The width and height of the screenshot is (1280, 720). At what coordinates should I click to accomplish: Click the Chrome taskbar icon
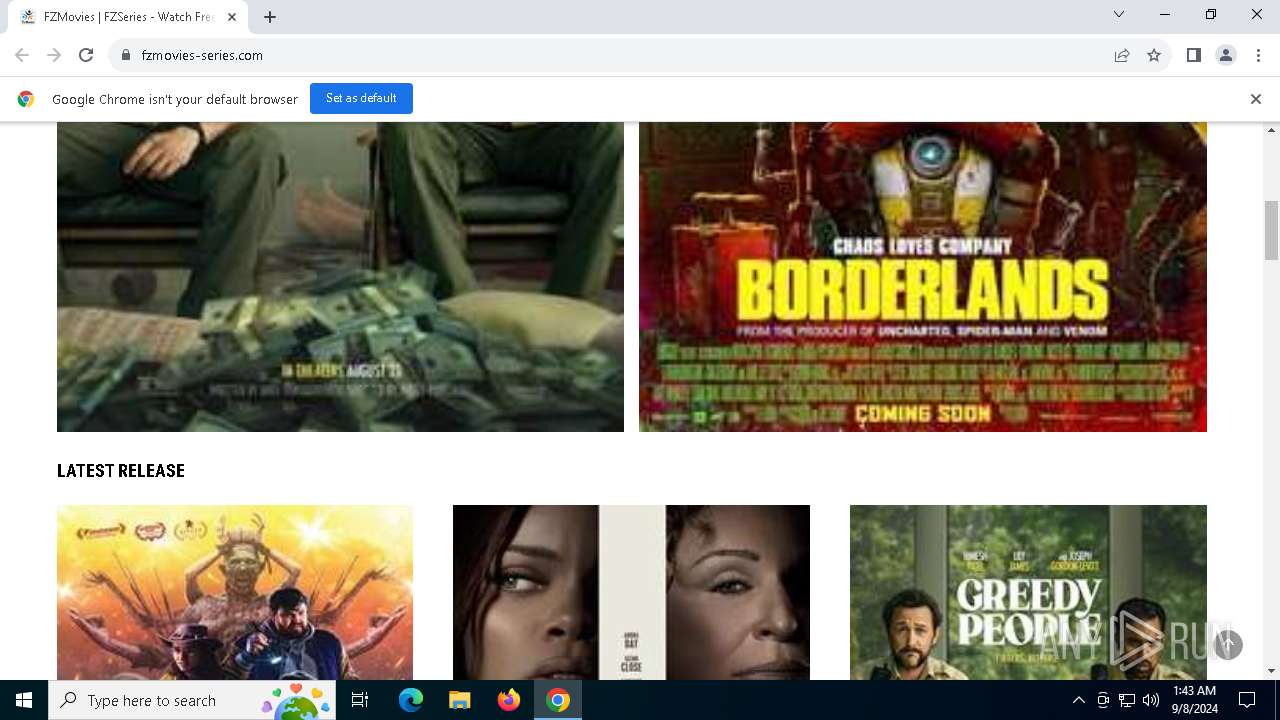click(x=558, y=700)
